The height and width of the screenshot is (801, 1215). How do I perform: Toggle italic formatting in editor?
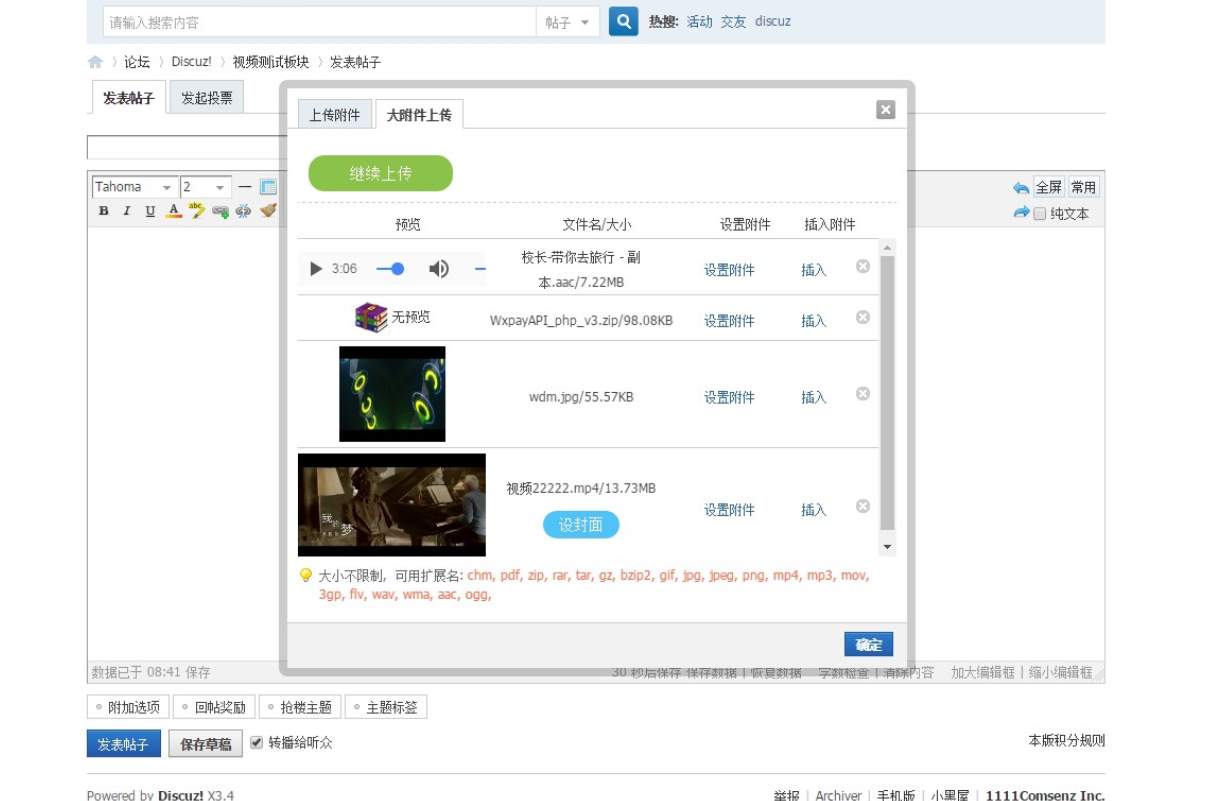[x=127, y=211]
